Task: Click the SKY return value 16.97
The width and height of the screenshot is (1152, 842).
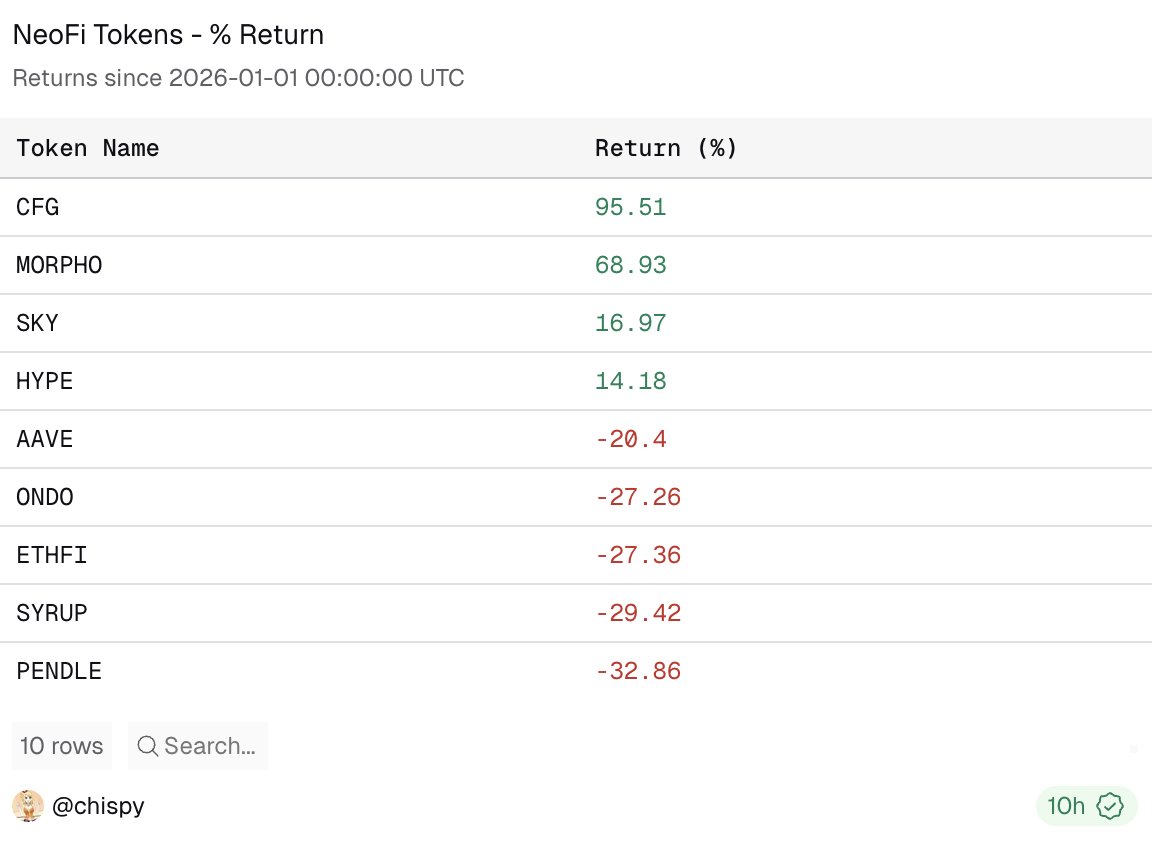Action: pos(630,323)
